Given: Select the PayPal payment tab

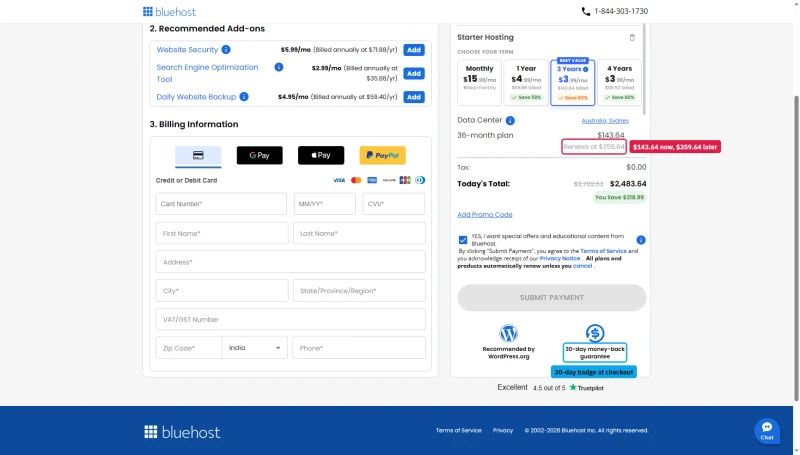Looking at the screenshot, I should point(383,155).
